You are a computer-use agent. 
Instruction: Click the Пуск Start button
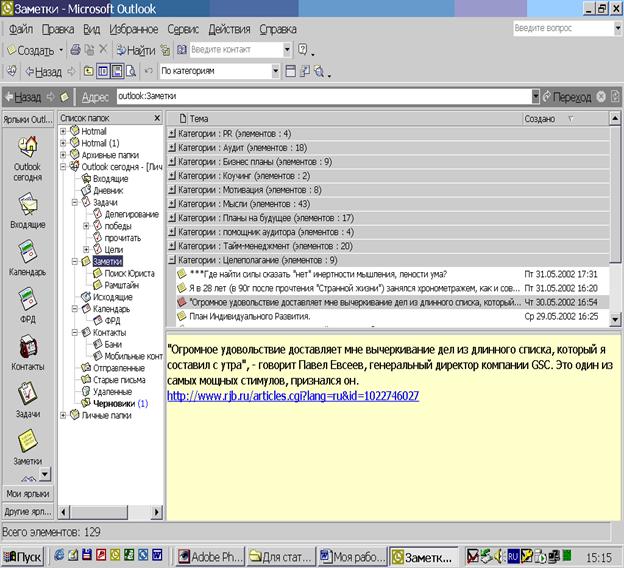pyautogui.click(x=23, y=556)
